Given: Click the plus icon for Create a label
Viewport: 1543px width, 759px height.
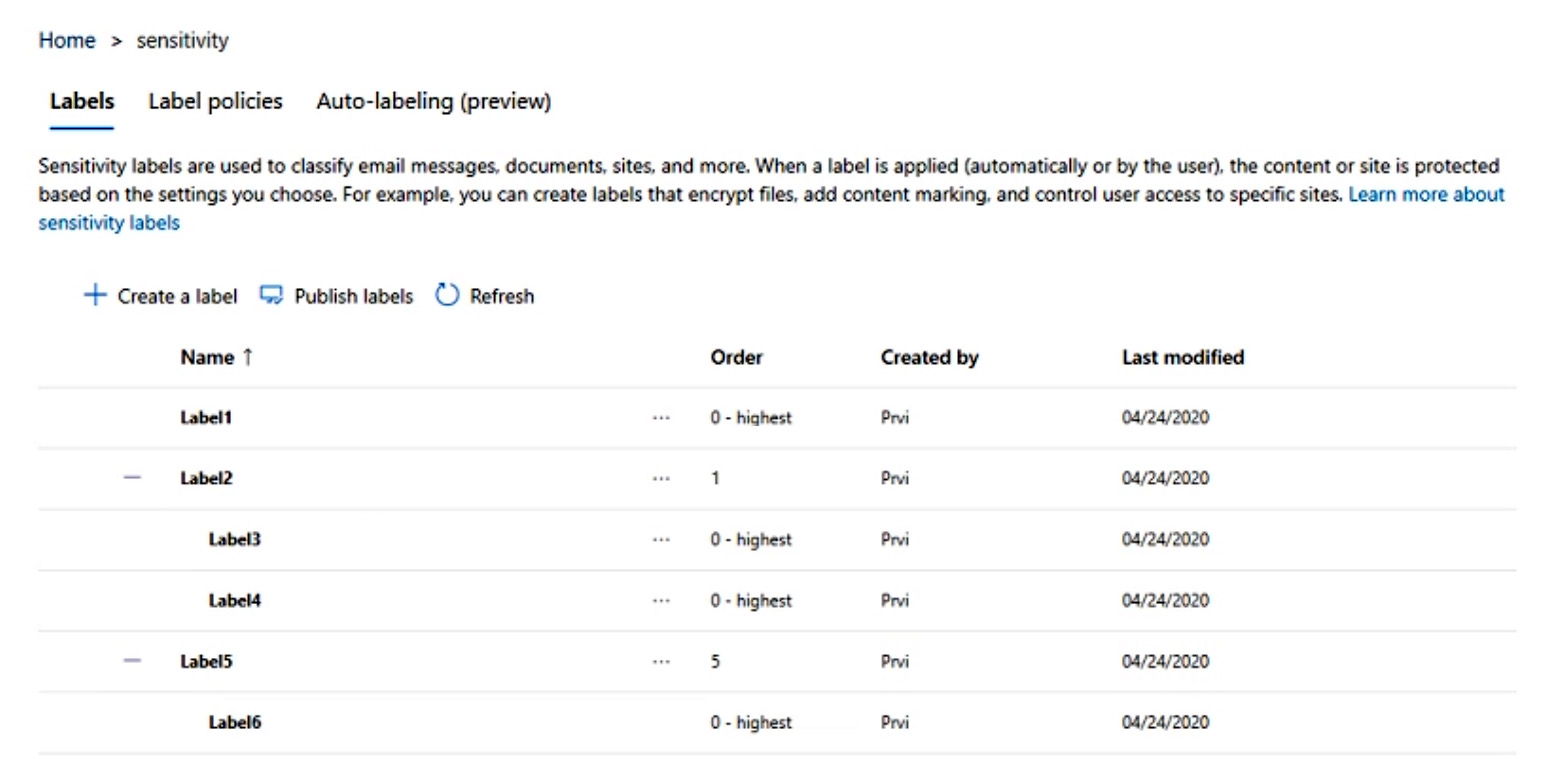Looking at the screenshot, I should click(x=94, y=296).
